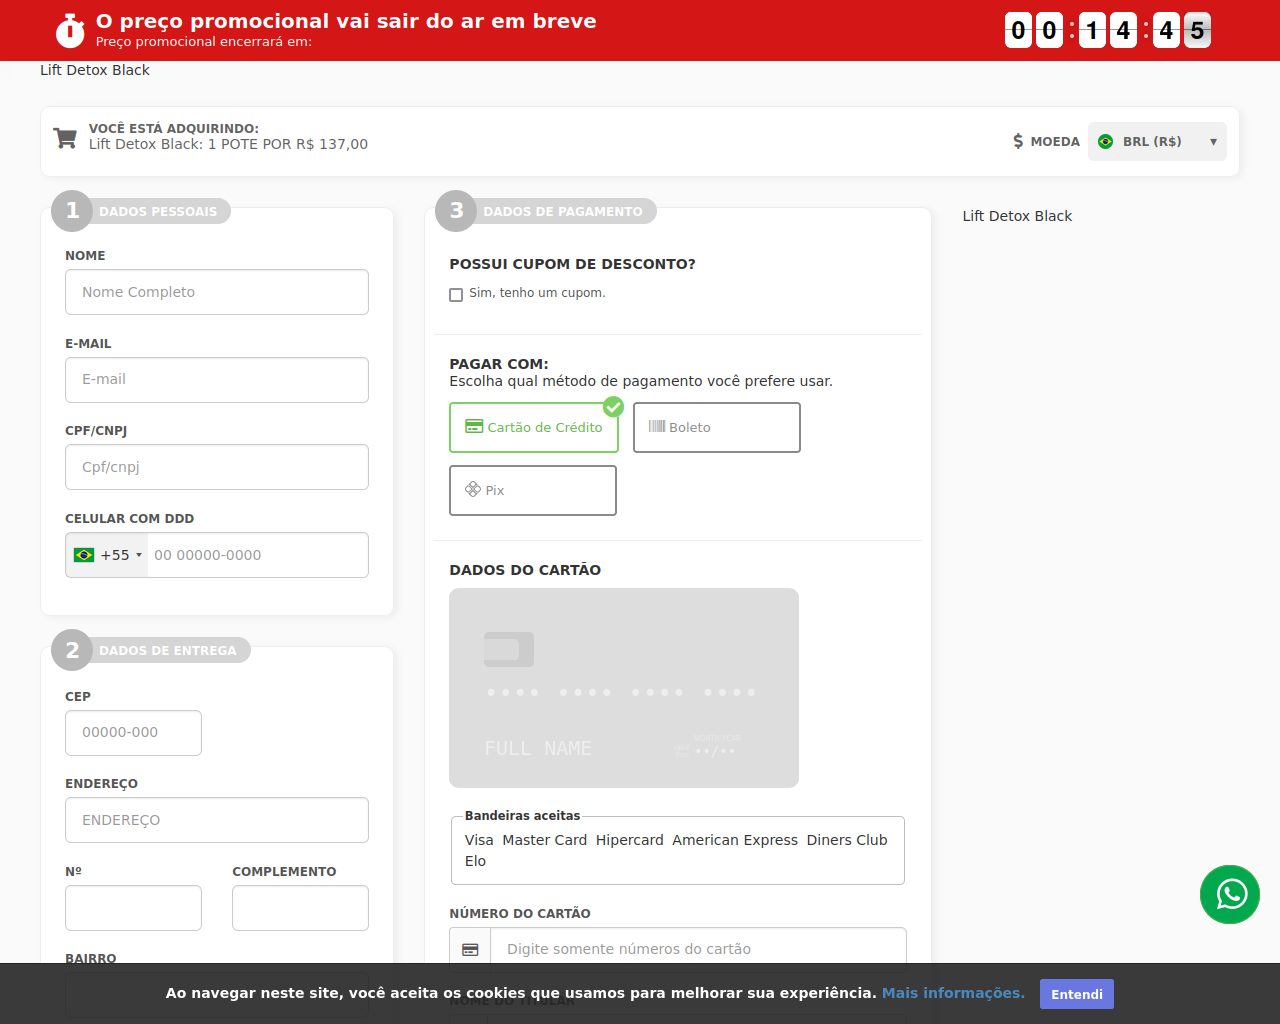The width and height of the screenshot is (1280, 1024).
Task: Open the +55 country code dropdown
Action: tap(107, 555)
